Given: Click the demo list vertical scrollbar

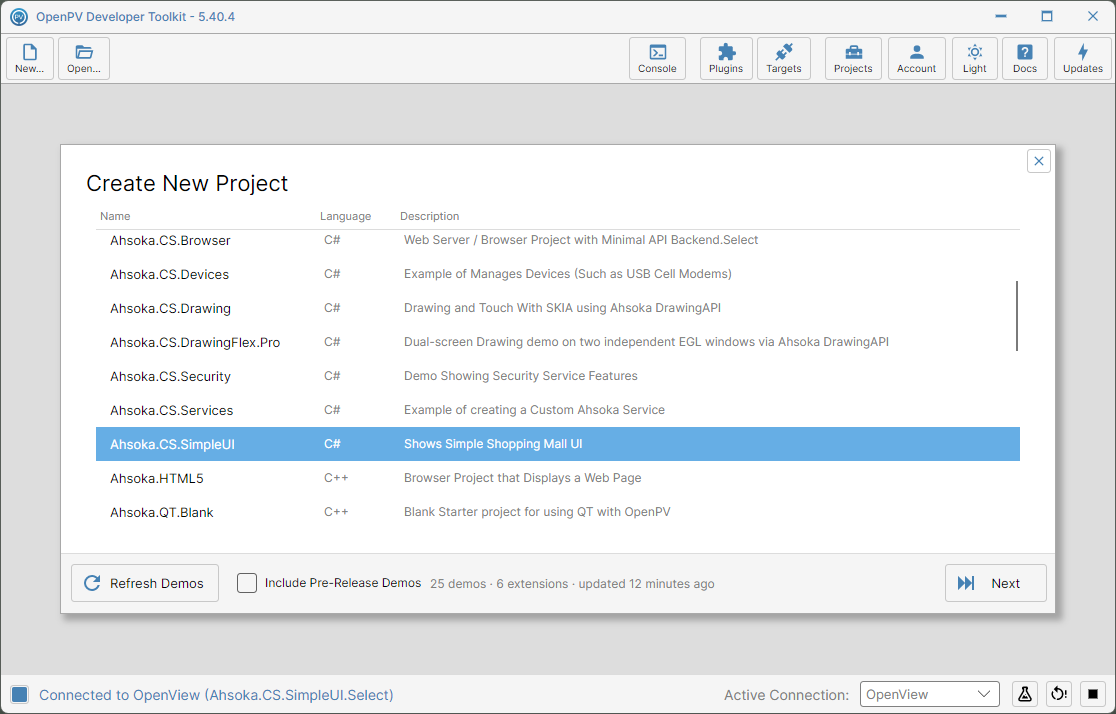Looking at the screenshot, I should (1016, 315).
